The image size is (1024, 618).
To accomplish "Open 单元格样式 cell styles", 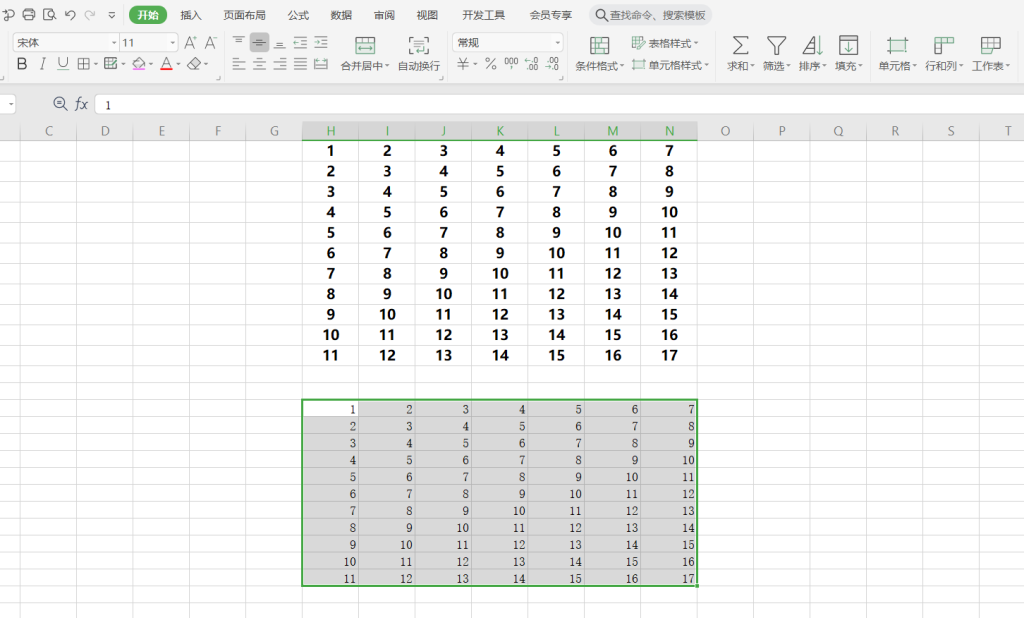I will (x=670, y=65).
